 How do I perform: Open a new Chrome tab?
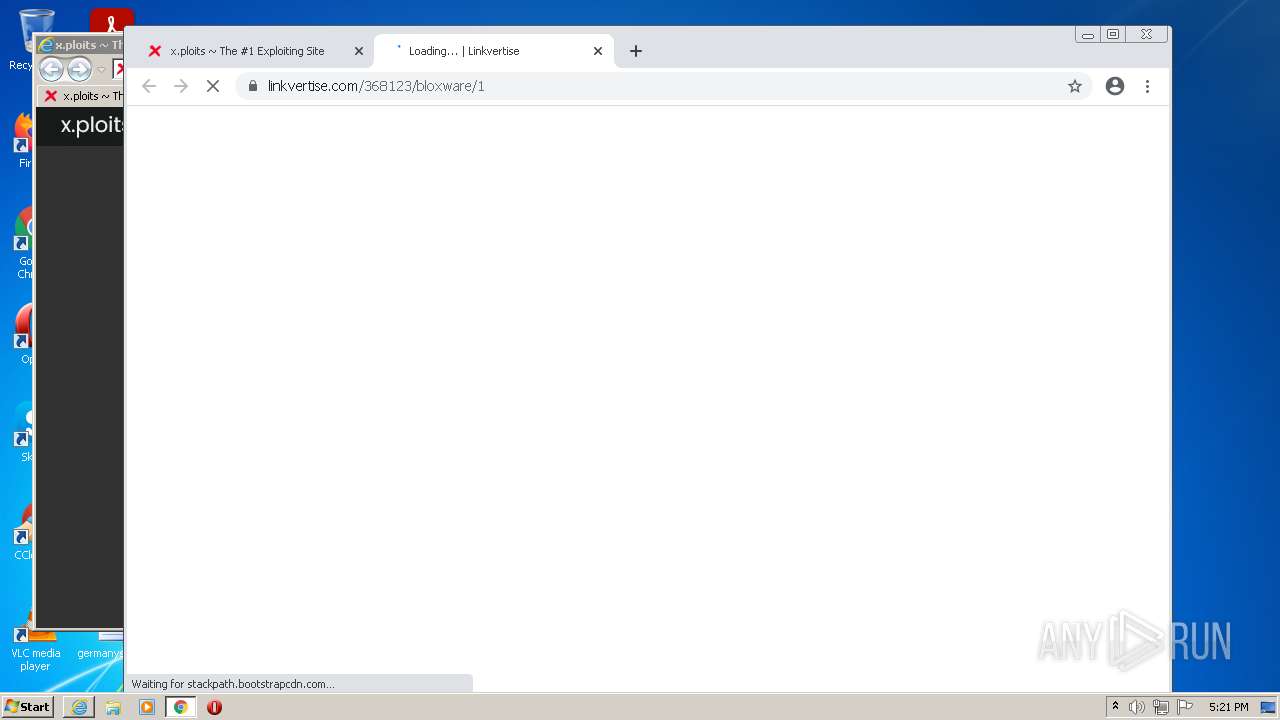pos(636,51)
